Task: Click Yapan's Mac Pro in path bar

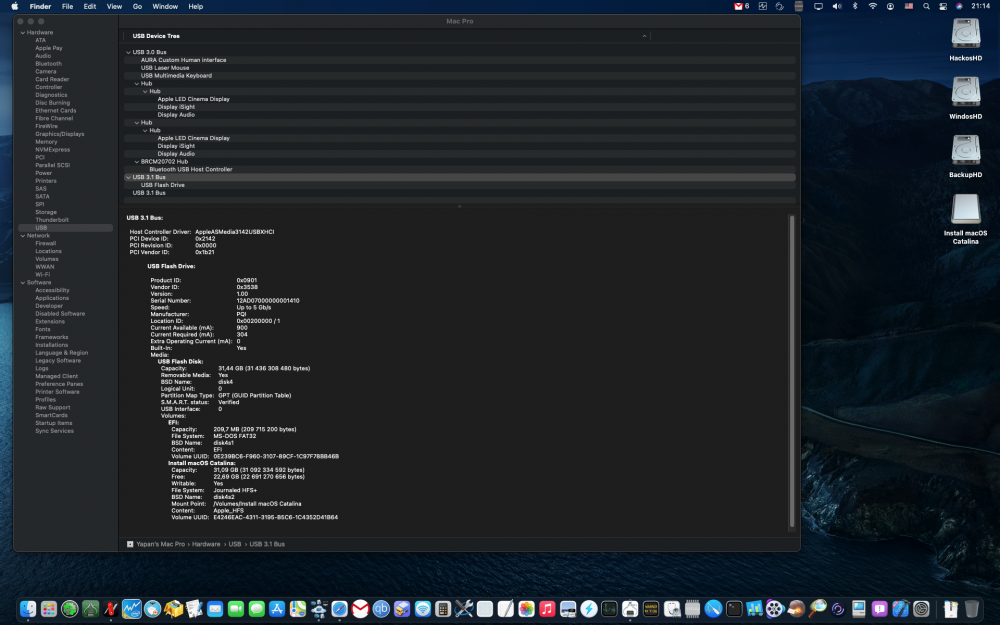Action: tap(160, 545)
